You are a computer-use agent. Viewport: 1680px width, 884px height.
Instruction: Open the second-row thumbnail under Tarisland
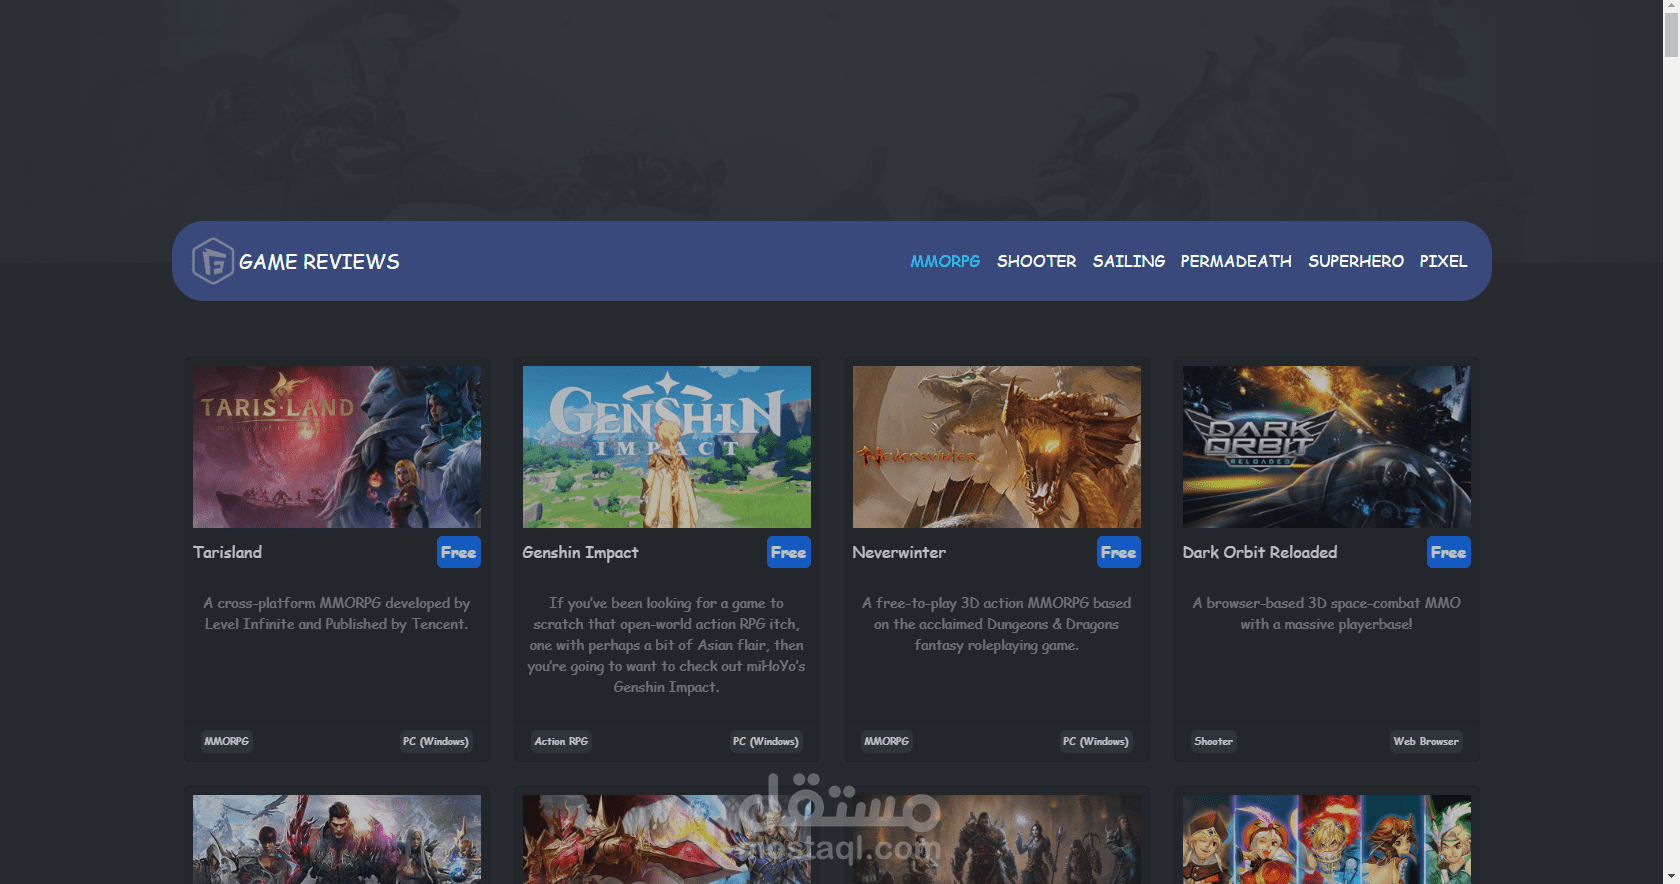point(337,840)
